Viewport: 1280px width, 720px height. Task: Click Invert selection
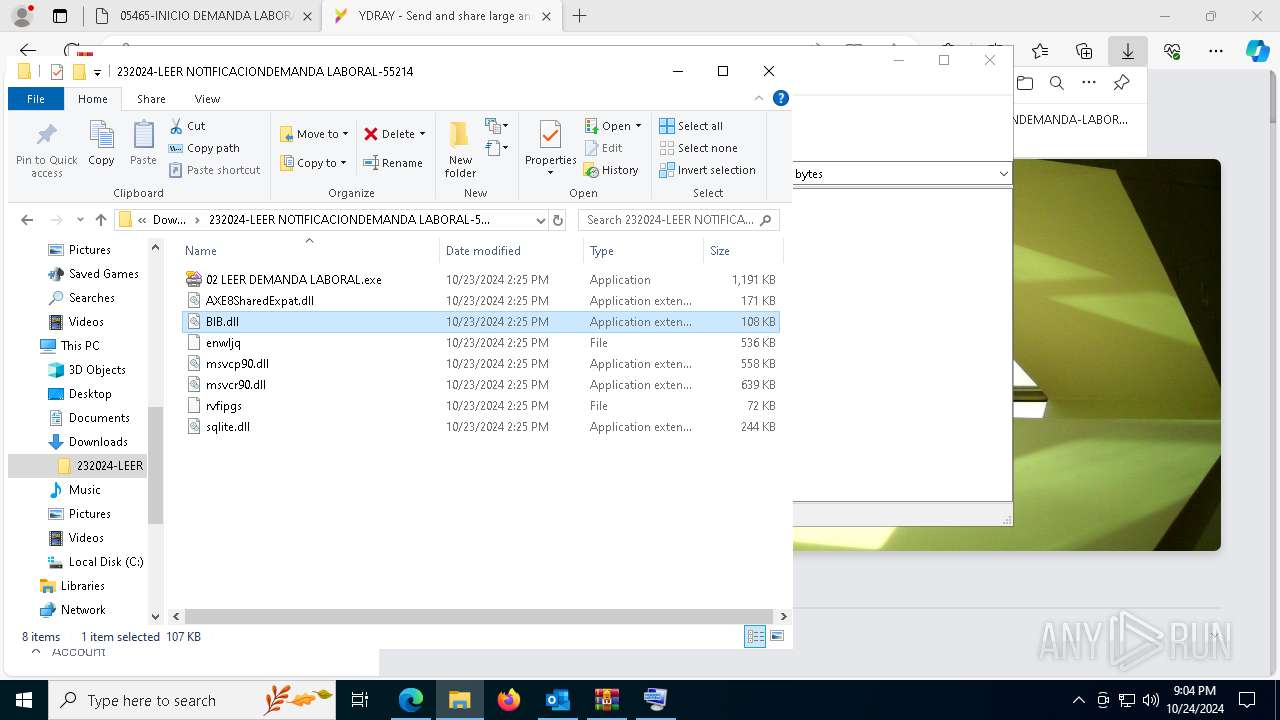coord(707,170)
